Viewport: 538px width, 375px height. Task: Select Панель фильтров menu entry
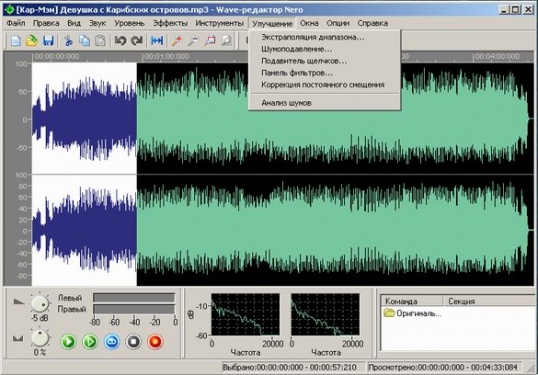[296, 73]
